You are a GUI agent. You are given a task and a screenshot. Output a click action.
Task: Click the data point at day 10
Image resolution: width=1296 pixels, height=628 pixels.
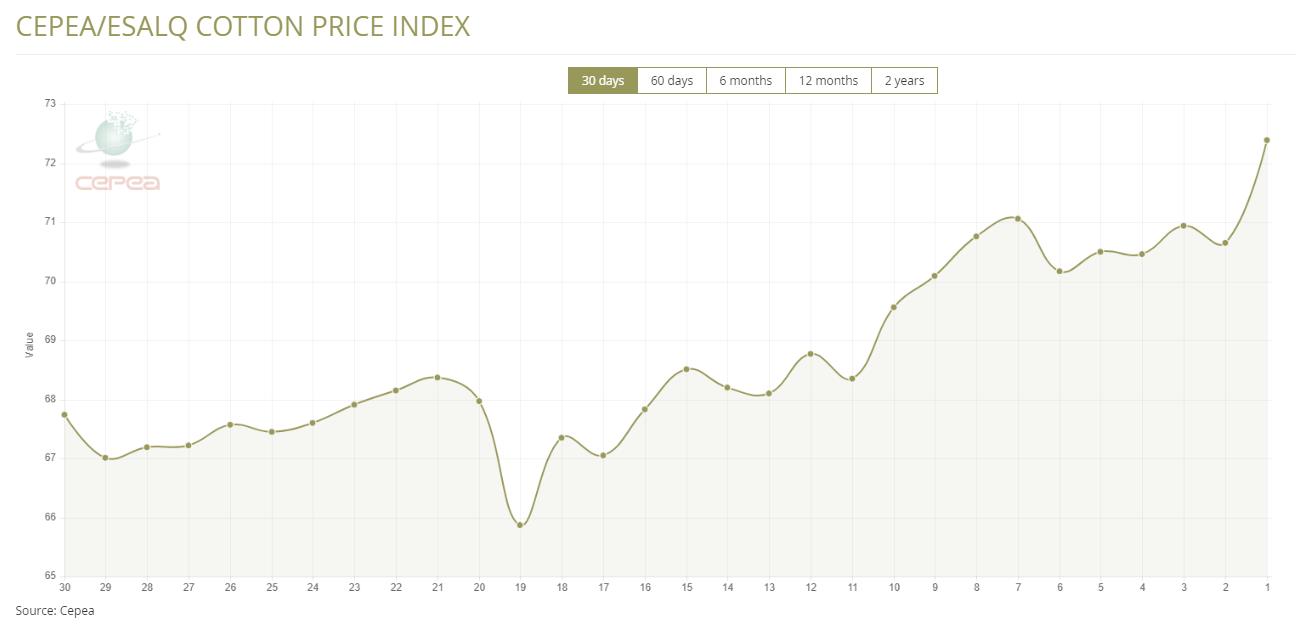coord(893,307)
